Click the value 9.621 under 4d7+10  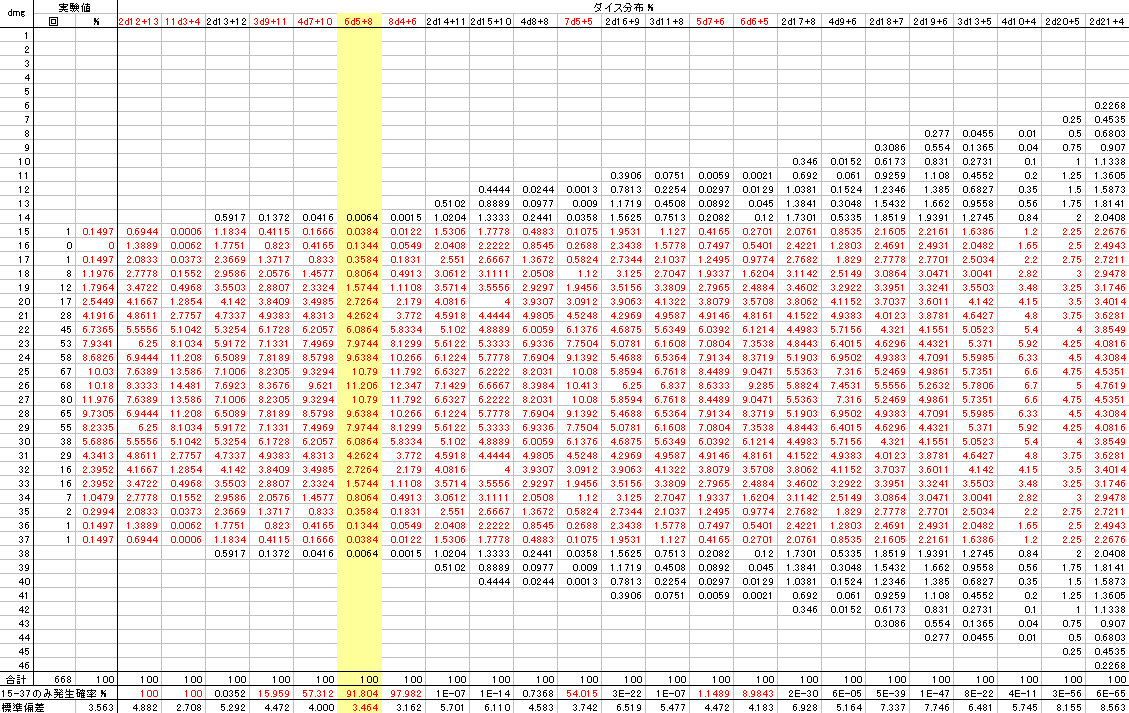pos(315,385)
